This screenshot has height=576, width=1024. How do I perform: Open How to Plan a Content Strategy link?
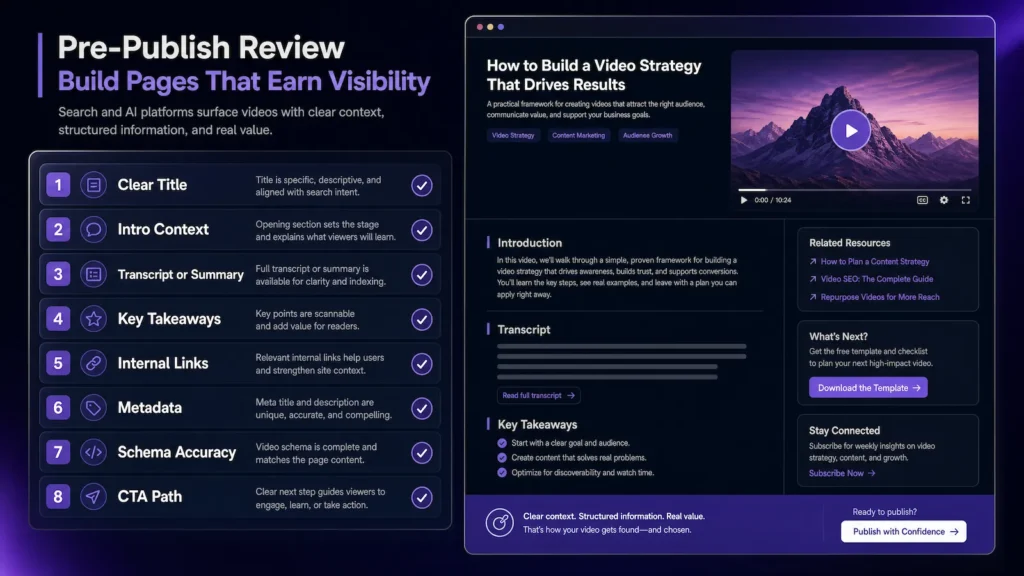point(874,262)
